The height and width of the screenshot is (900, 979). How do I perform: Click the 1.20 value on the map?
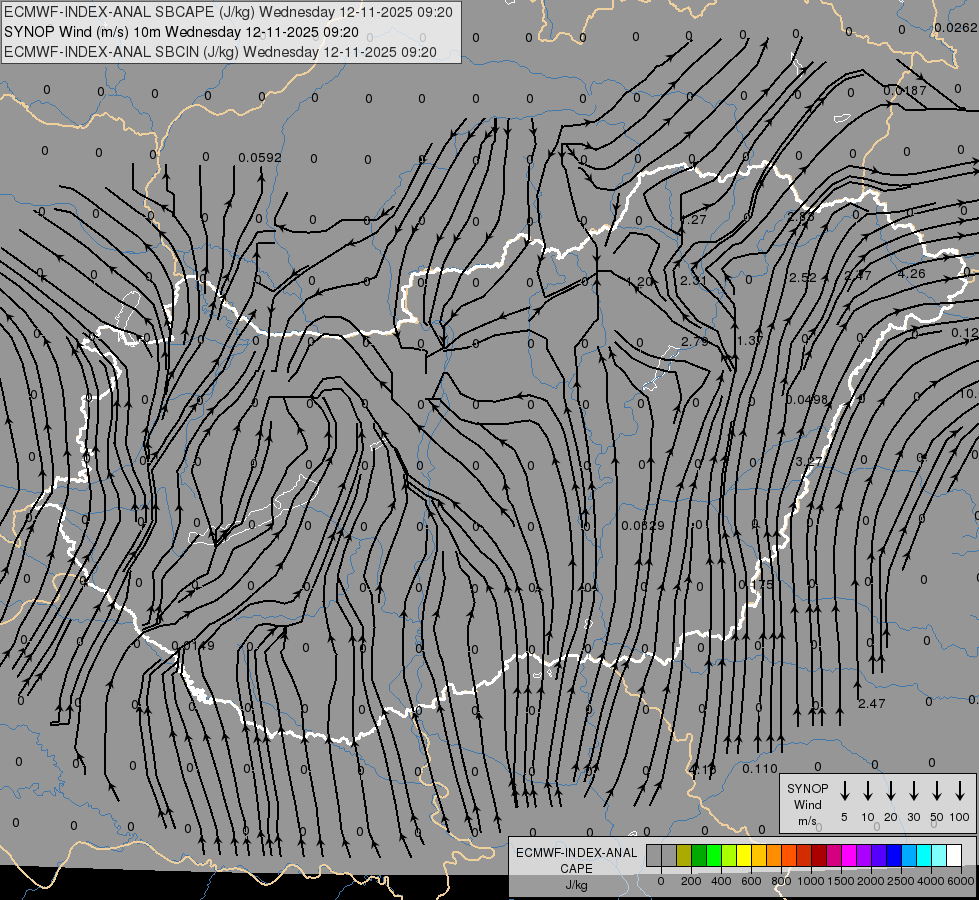(x=640, y=282)
